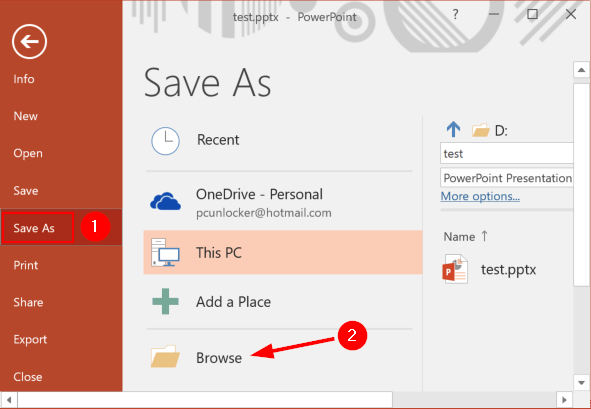
Task: Minimize the PowerPoint window
Action: pos(494,14)
